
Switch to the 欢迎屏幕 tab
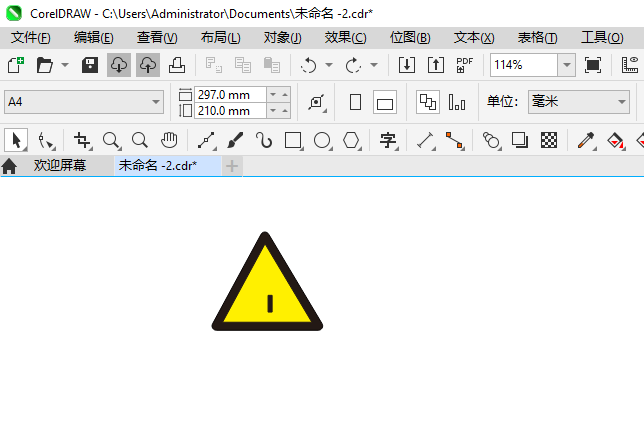(x=60, y=165)
